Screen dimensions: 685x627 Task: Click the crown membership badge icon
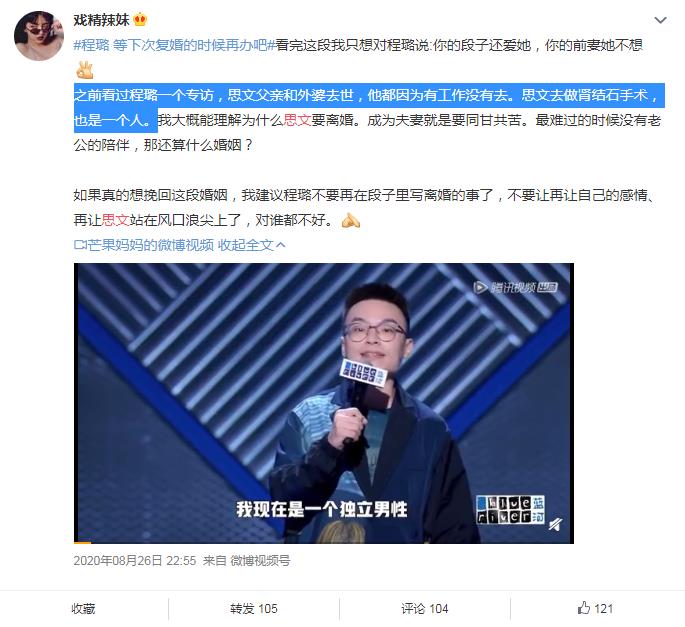coord(140,20)
